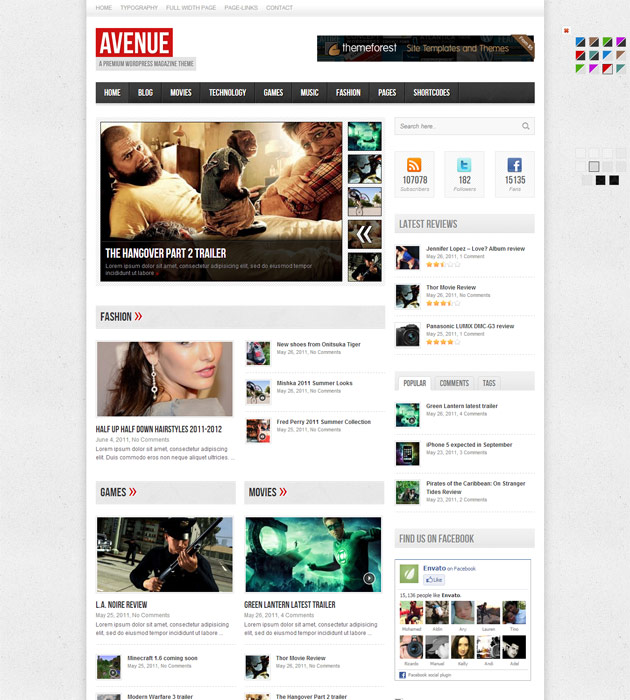Open the themeforest banner advertisement

click(x=426, y=48)
